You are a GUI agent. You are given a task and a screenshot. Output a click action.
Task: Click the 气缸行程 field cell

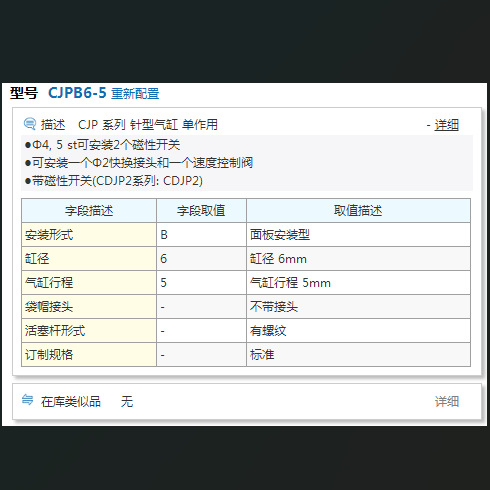[89, 283]
